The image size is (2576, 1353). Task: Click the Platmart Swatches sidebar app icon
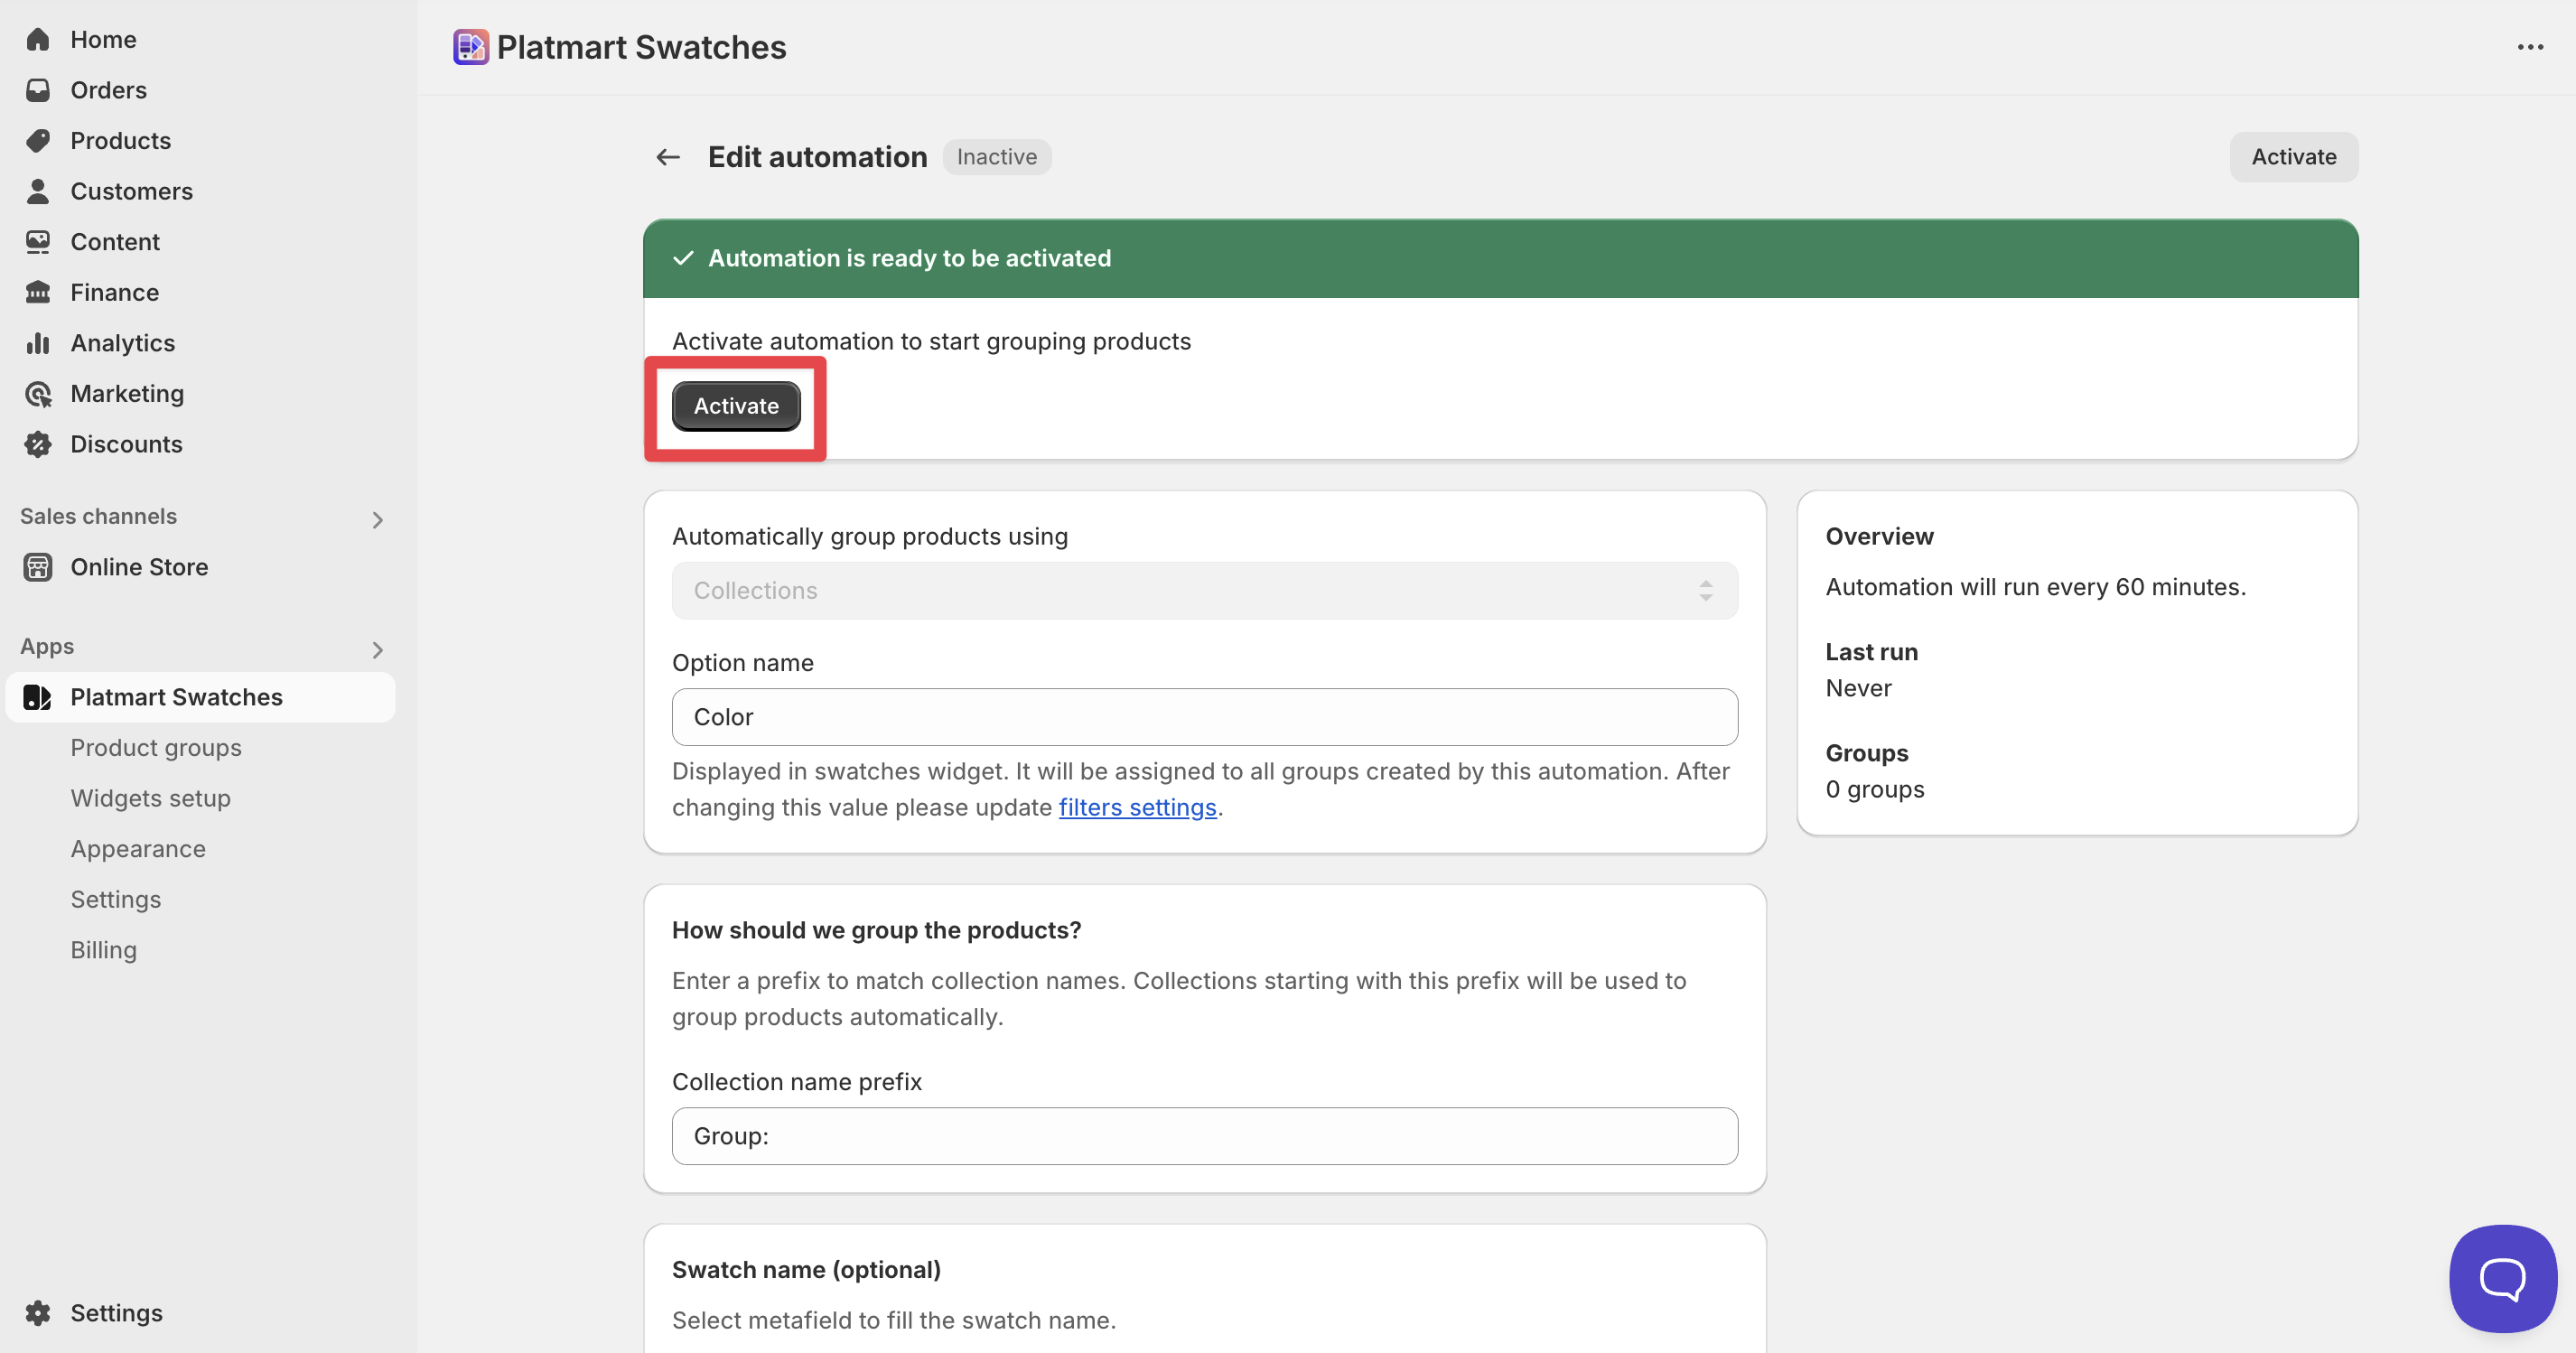click(38, 697)
